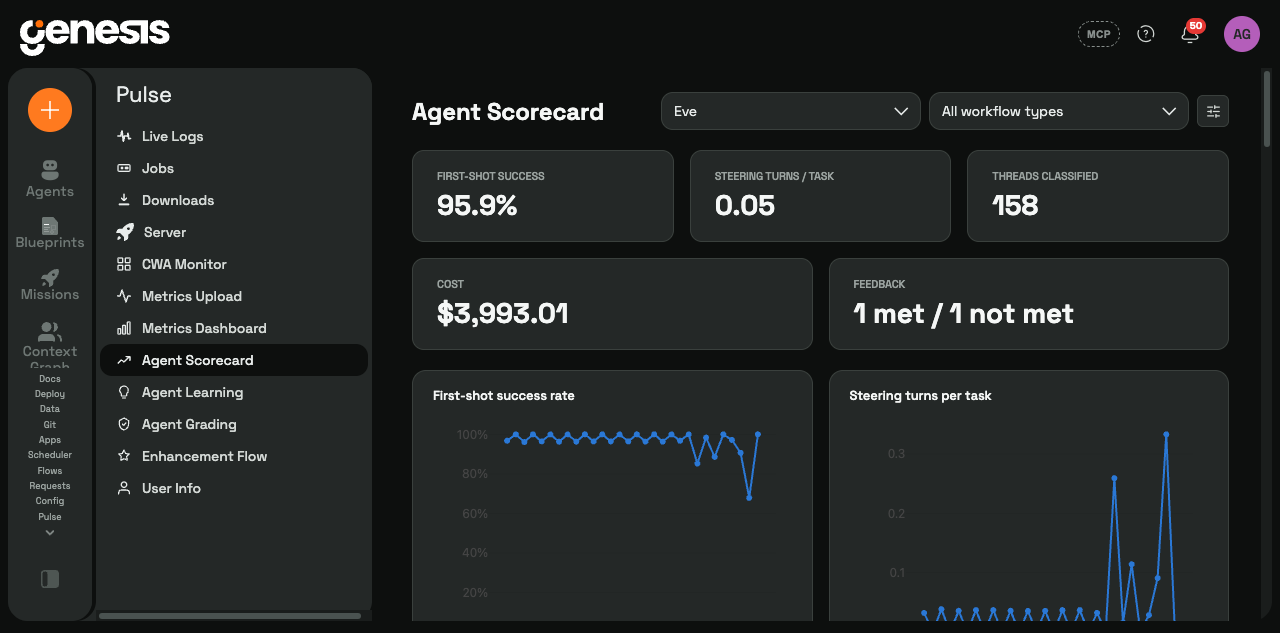The height and width of the screenshot is (633, 1280).
Task: Toggle the sidebar panel collapse icon
Action: (x=50, y=579)
